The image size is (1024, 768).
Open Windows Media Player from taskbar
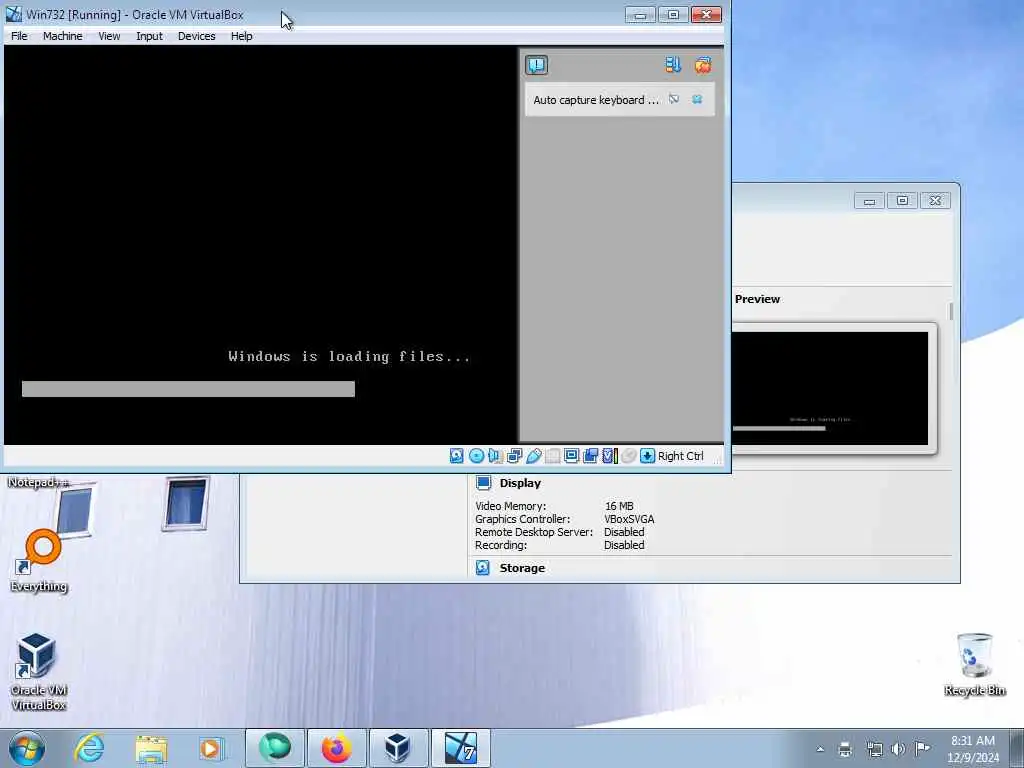click(x=212, y=748)
